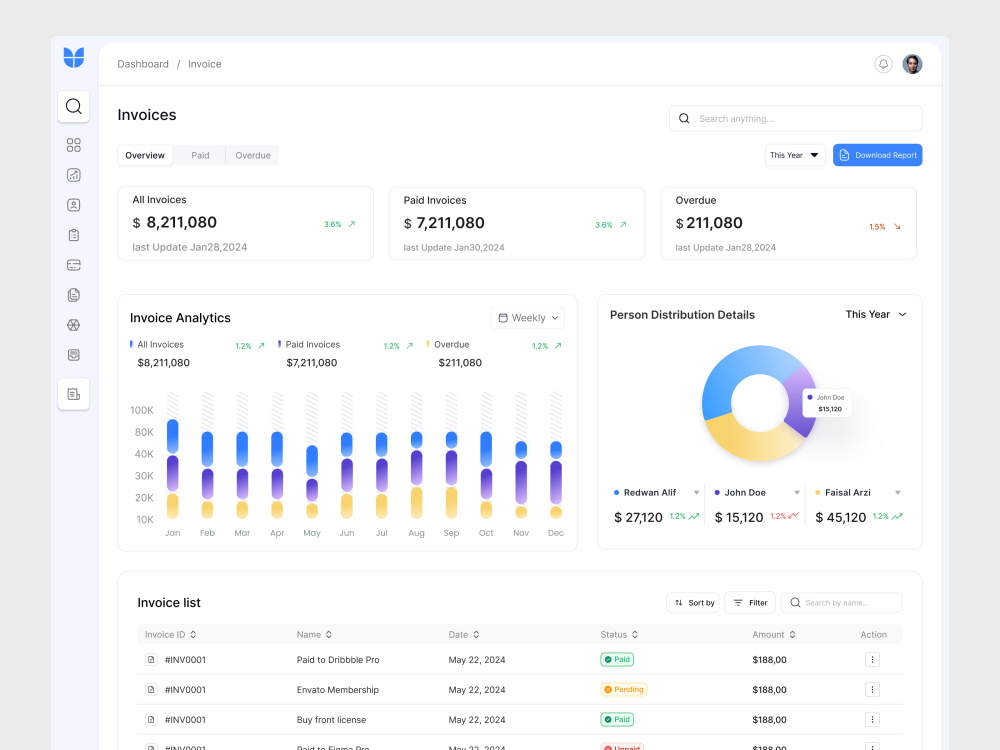Click the hexagon cube icon in sidebar
Image resolution: width=1000 pixels, height=750 pixels.
[74, 325]
